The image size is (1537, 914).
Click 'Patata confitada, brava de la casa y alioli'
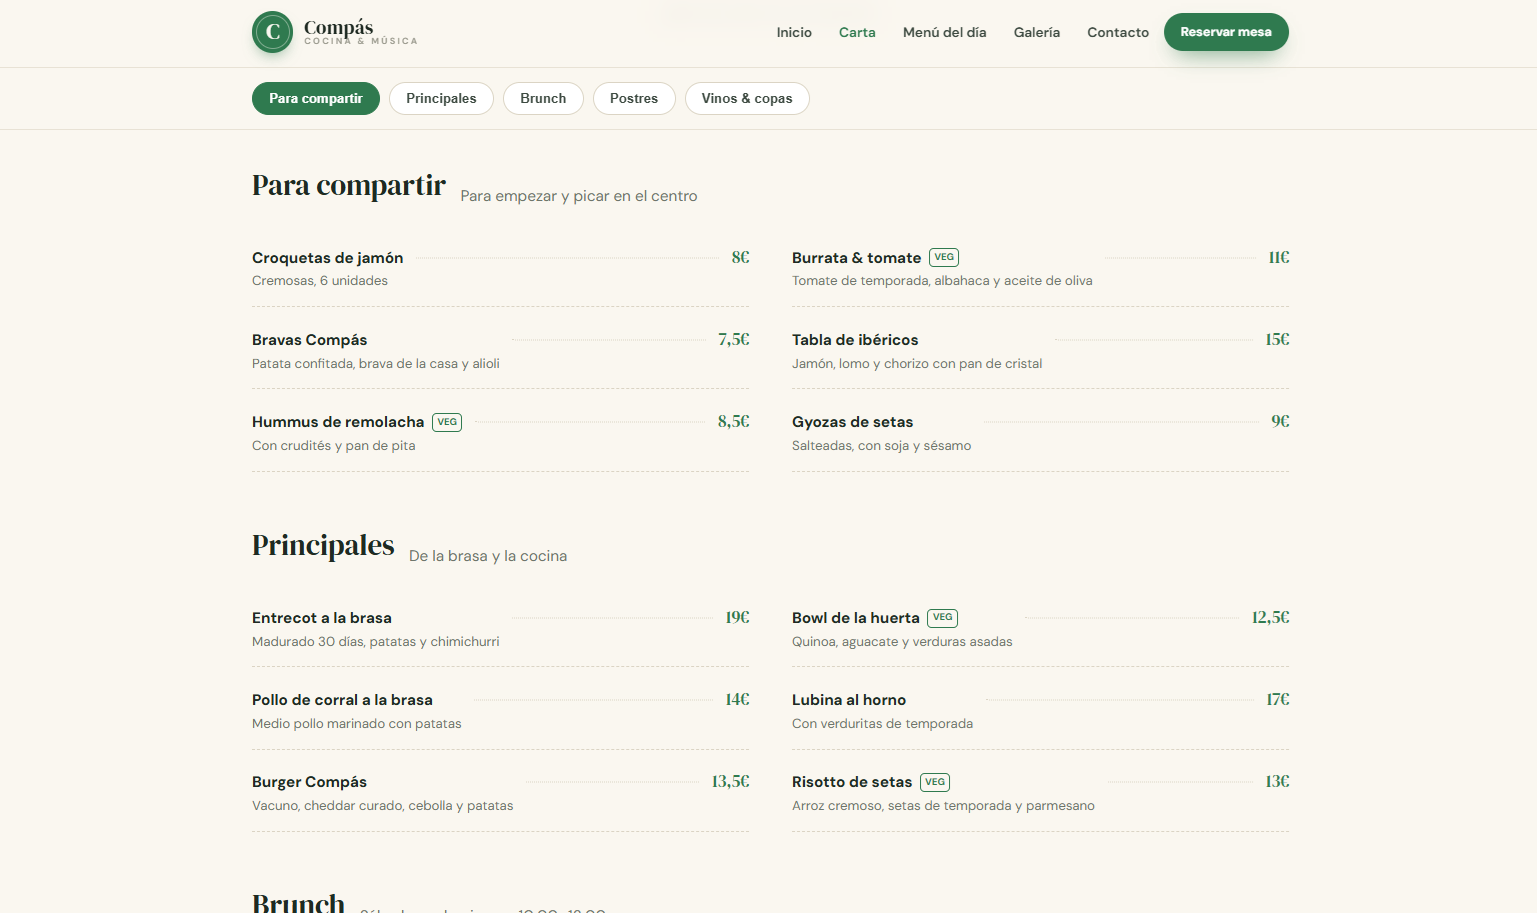(376, 364)
